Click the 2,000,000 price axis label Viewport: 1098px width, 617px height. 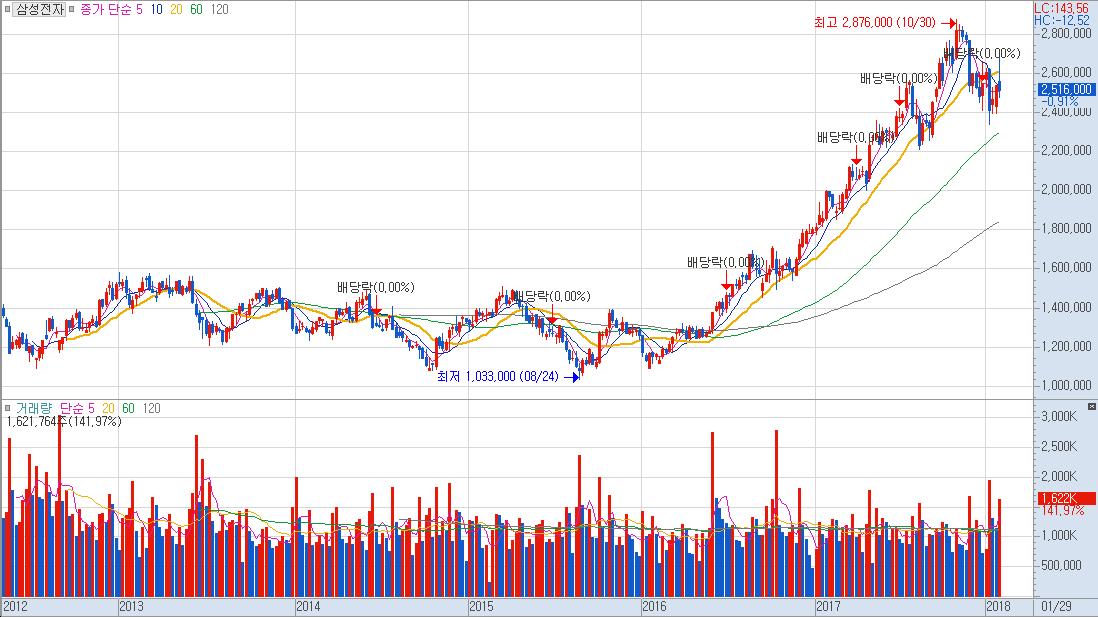pos(1066,189)
